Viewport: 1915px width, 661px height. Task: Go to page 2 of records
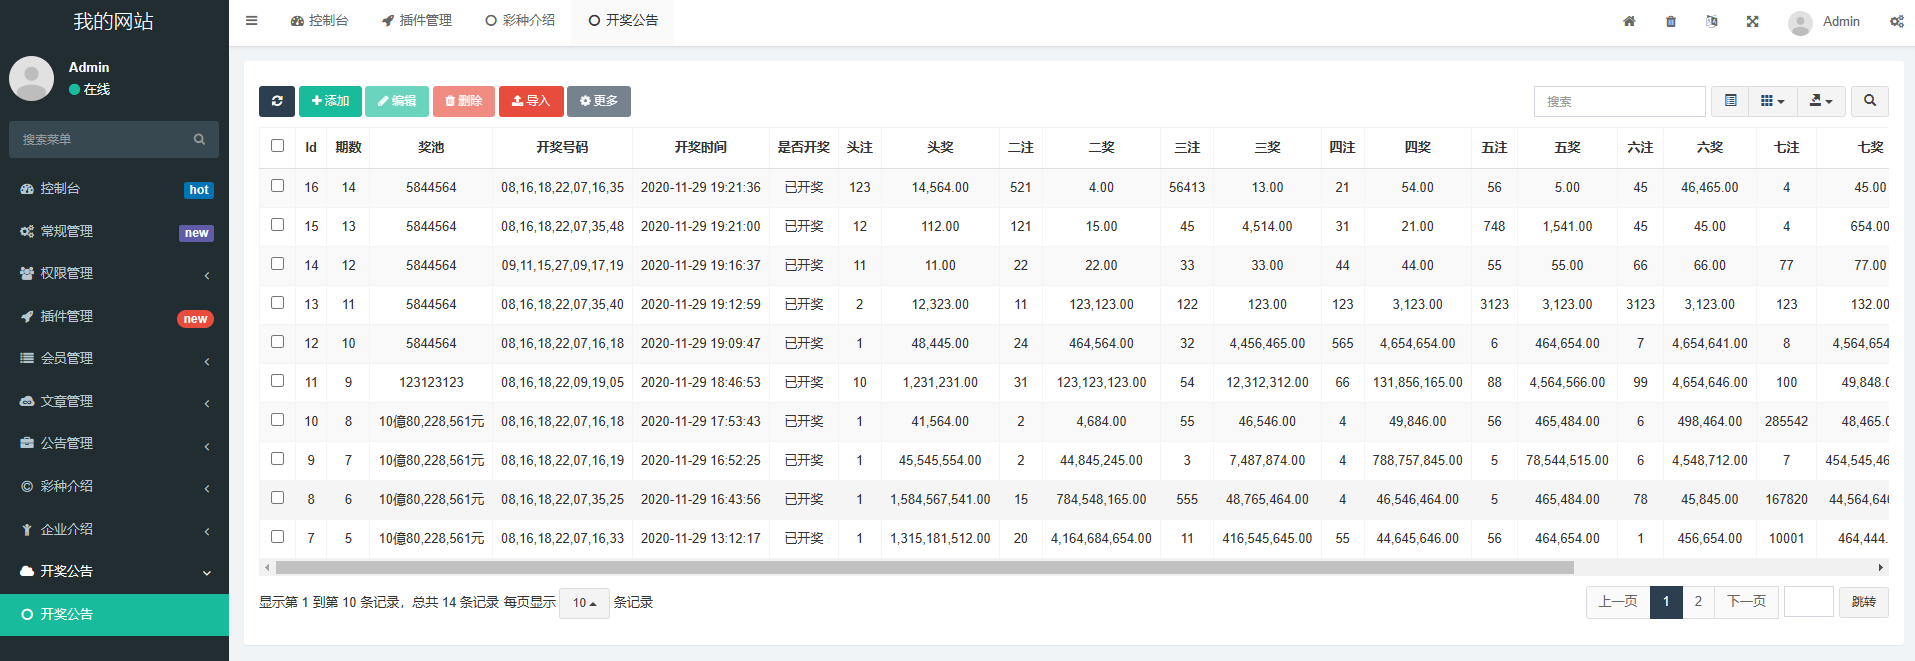click(x=1698, y=602)
